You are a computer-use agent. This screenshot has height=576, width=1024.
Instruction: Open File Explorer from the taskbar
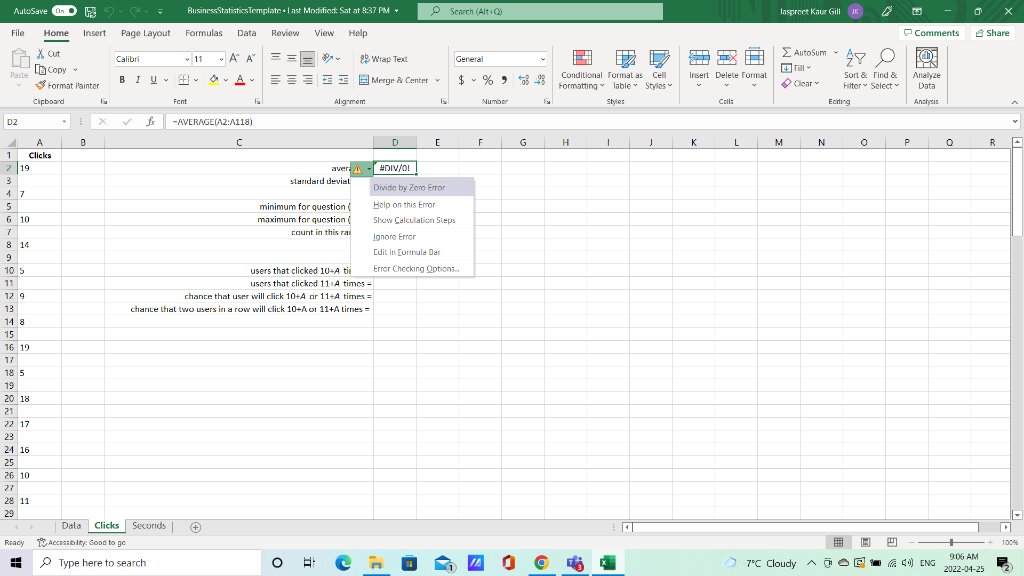[376, 562]
